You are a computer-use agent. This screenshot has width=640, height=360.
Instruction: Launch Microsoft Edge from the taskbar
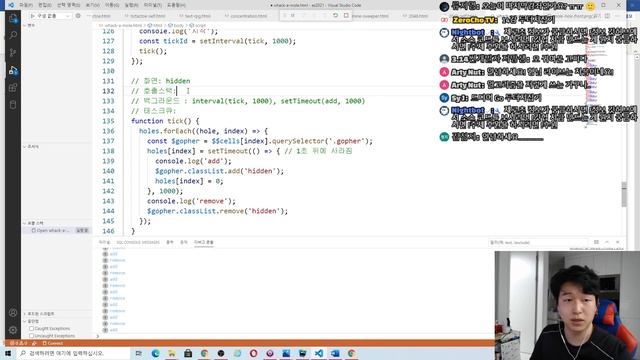pos(156,353)
